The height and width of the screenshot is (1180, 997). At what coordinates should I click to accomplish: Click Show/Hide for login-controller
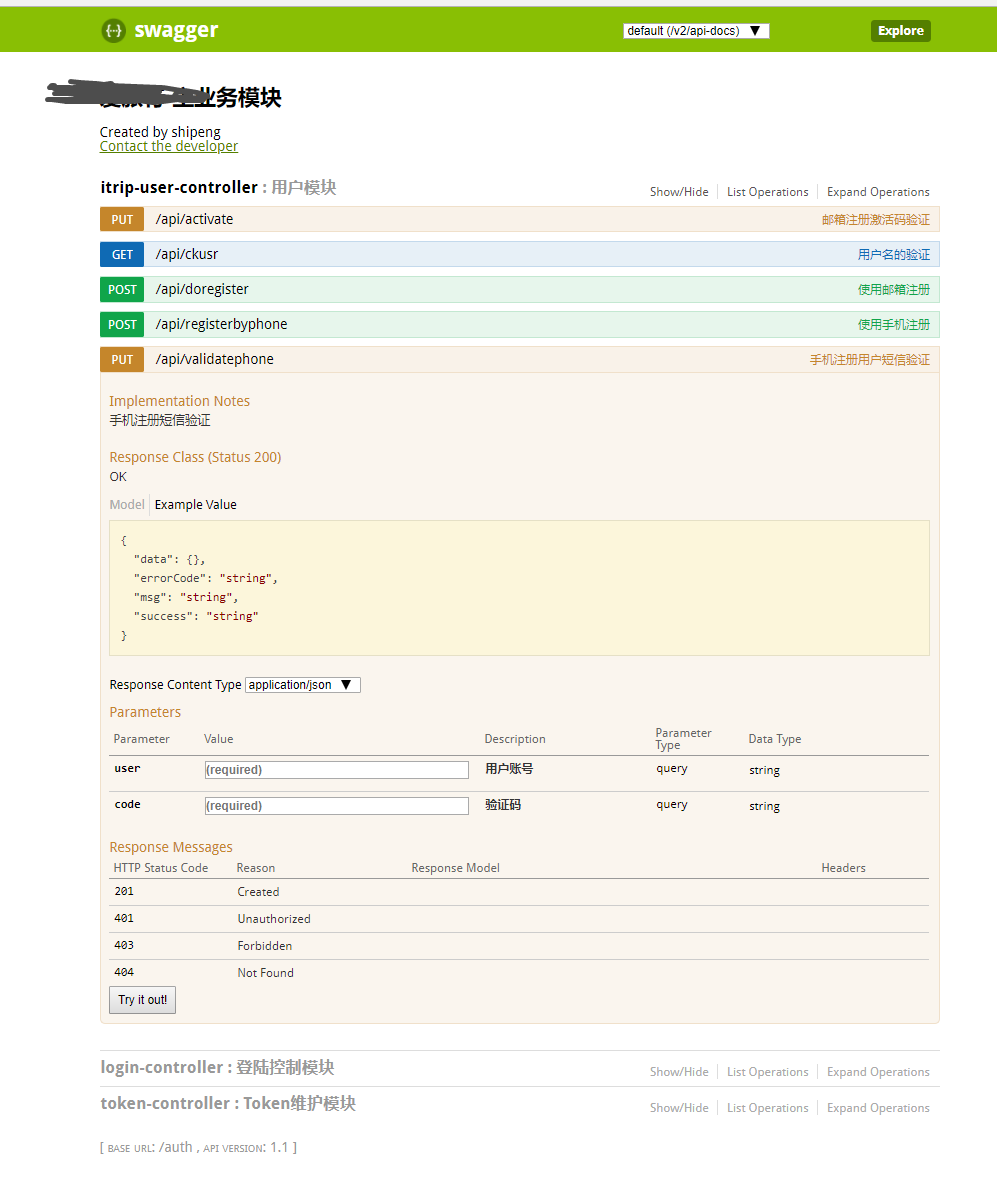point(679,1072)
